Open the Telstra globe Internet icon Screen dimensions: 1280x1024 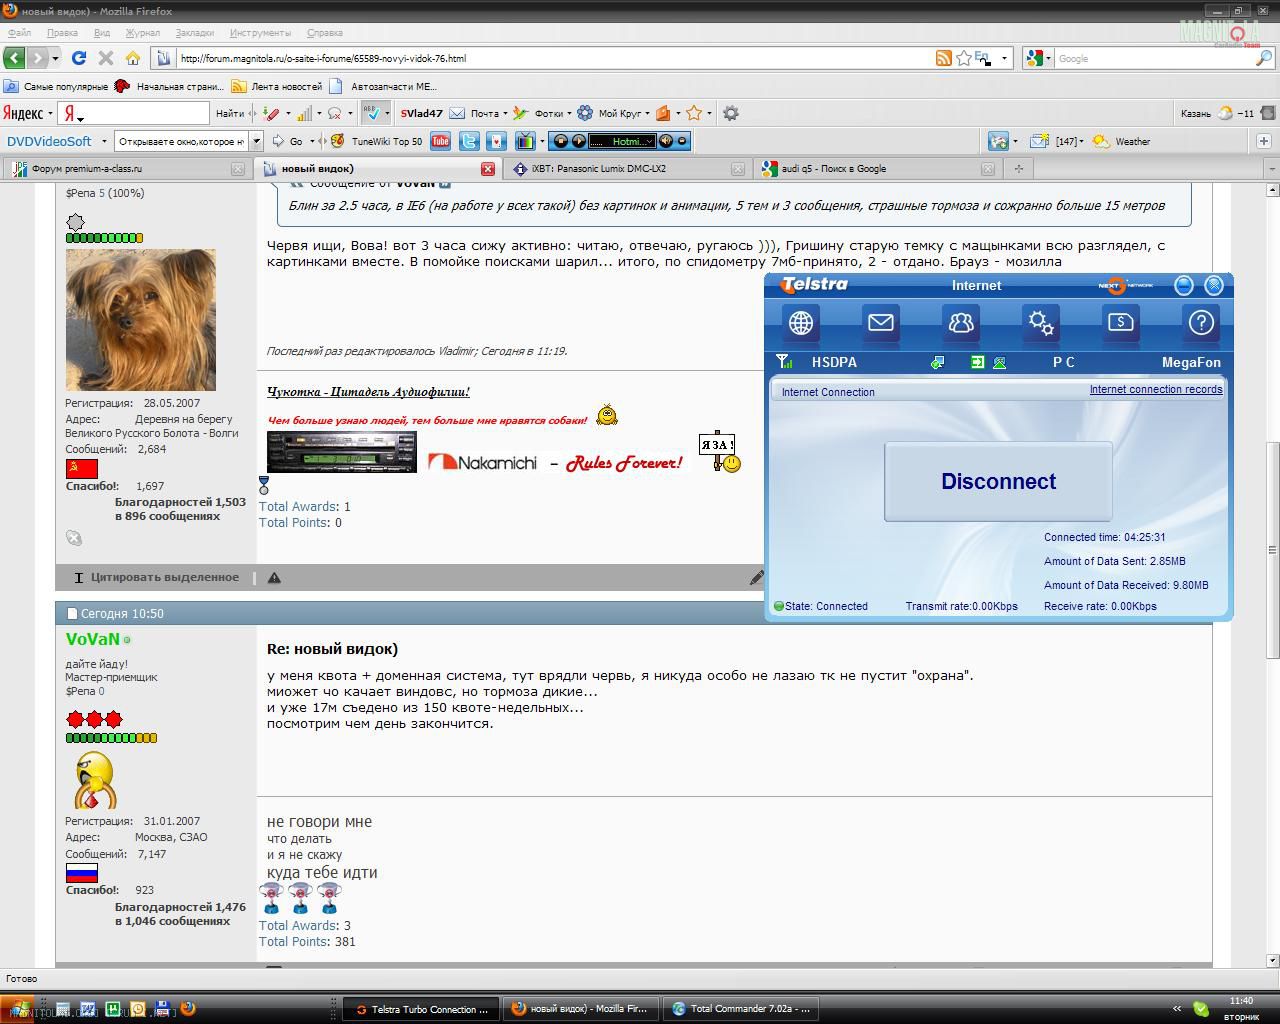pos(801,323)
